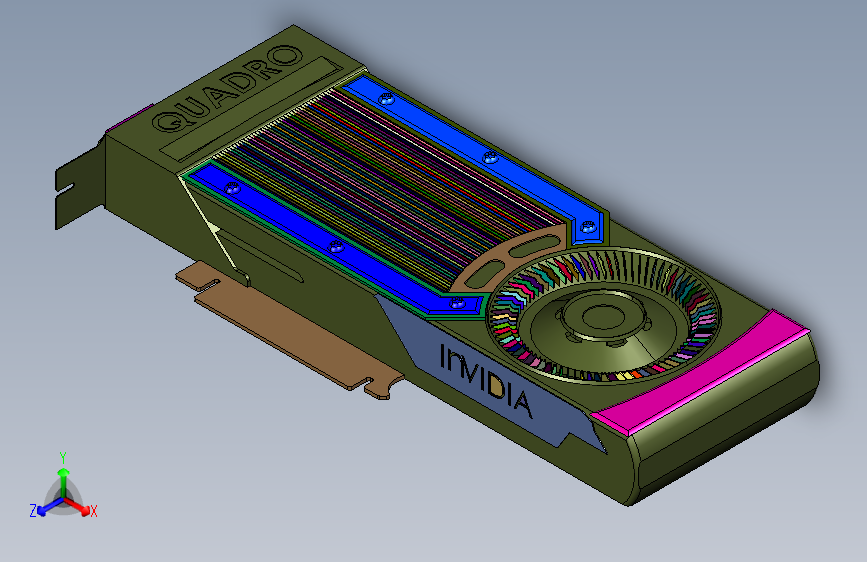Click the blue Z axis arrow on the triad
867x562 pixels.
(x=51, y=506)
